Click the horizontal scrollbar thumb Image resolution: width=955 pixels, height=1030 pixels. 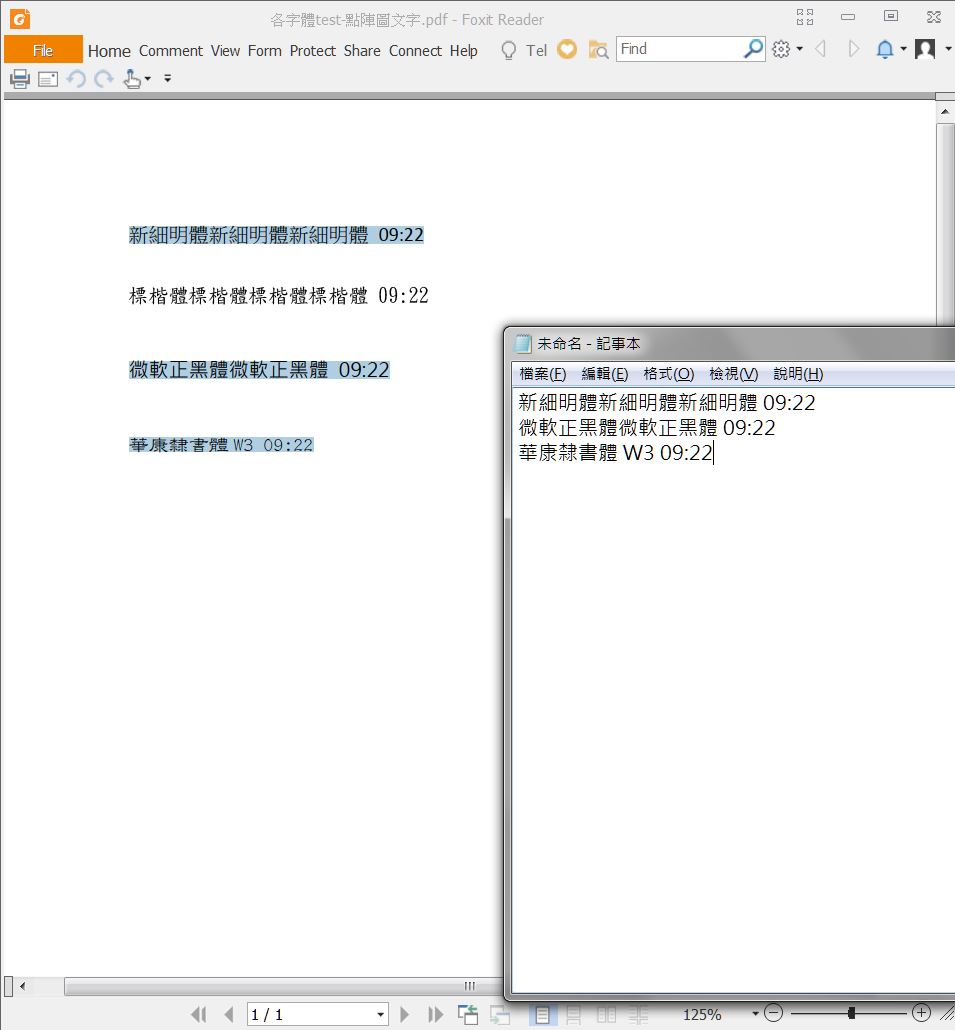(282, 986)
